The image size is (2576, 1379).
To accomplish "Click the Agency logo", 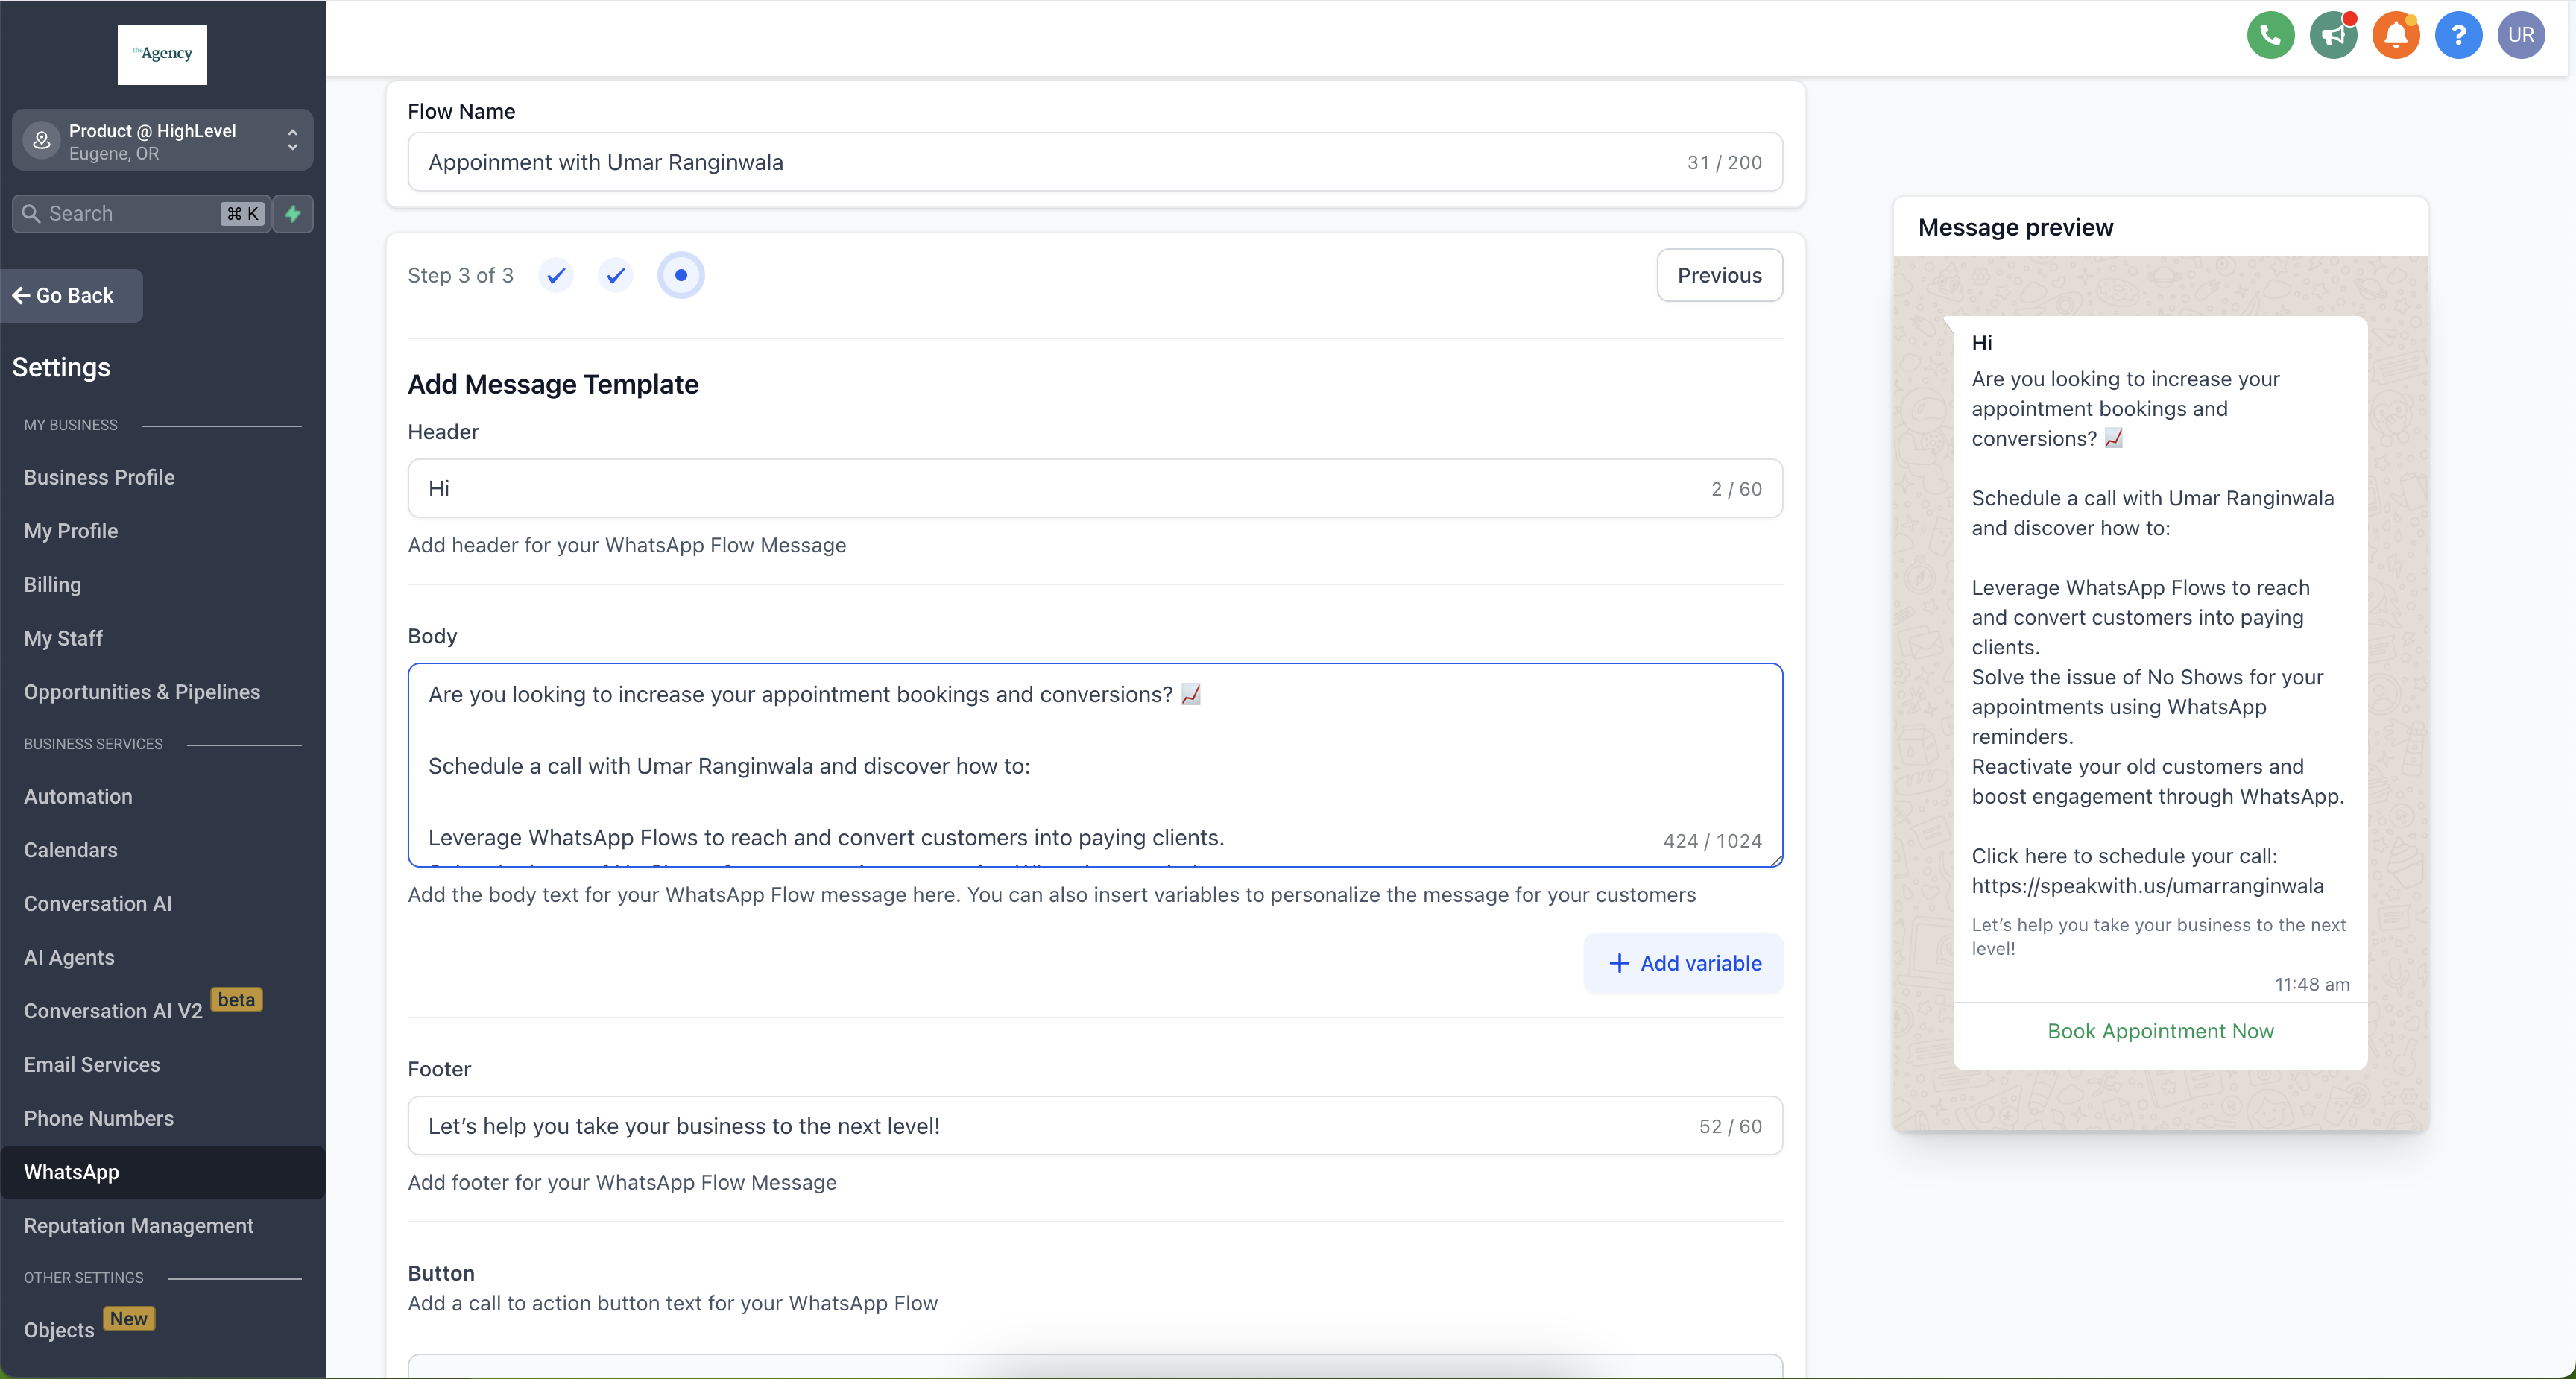I will [162, 54].
